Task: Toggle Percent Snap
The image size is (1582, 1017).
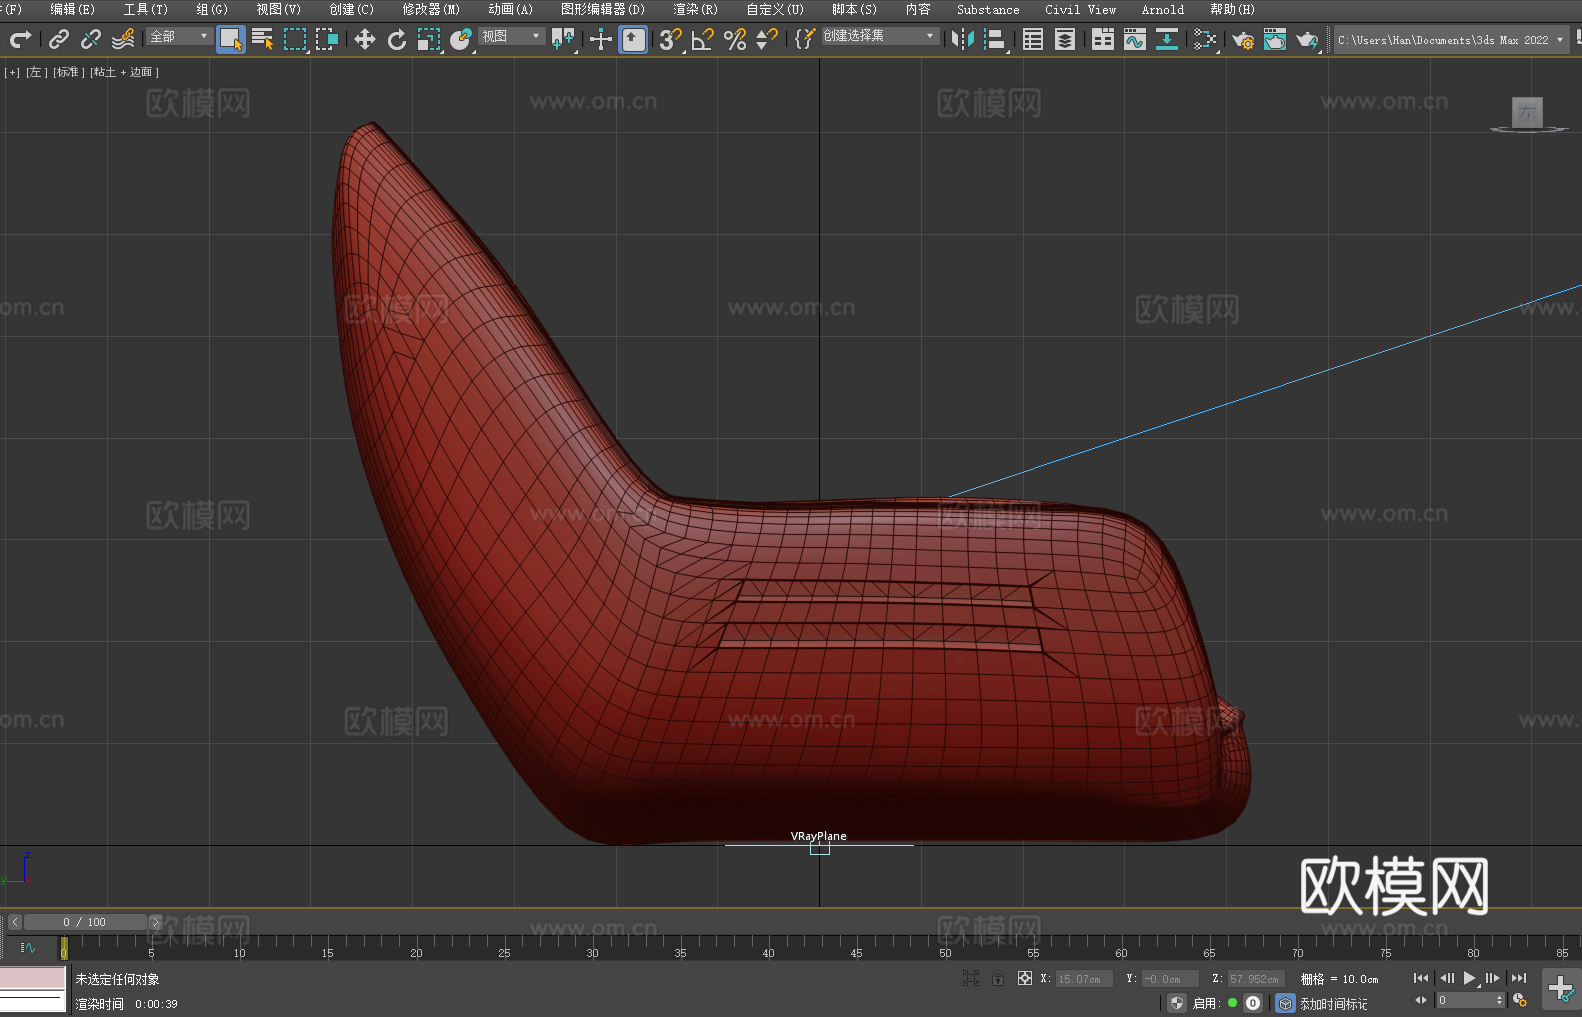Action: coord(735,39)
